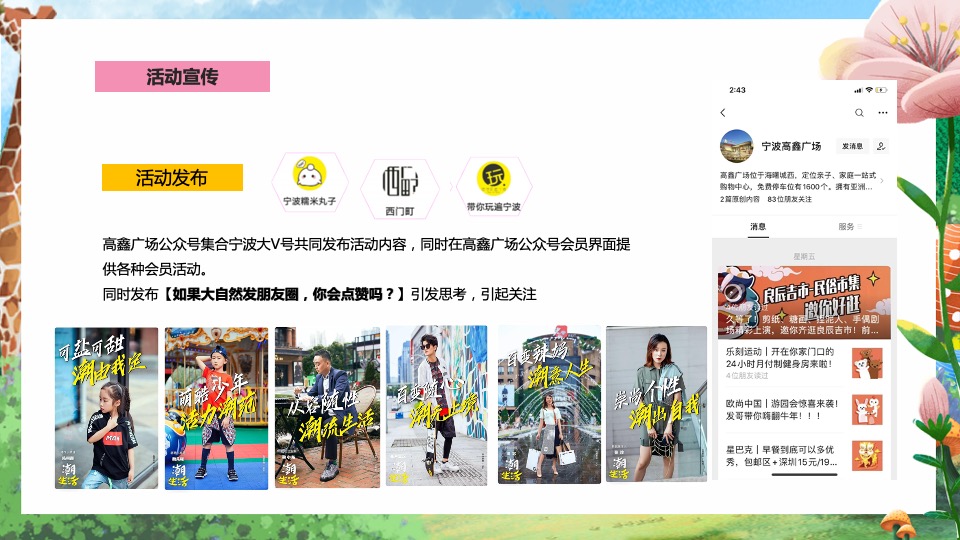Click the 西门町 logo icon
Image resolution: width=960 pixels, height=540 pixels.
[x=398, y=181]
